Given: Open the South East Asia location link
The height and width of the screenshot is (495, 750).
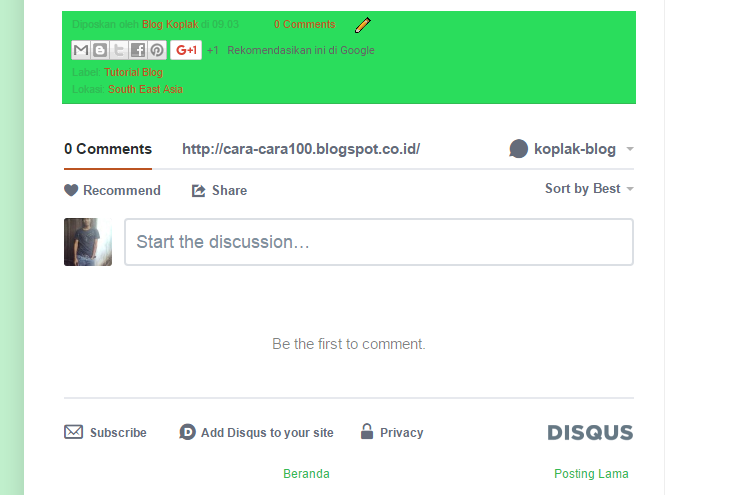Looking at the screenshot, I should (145, 89).
